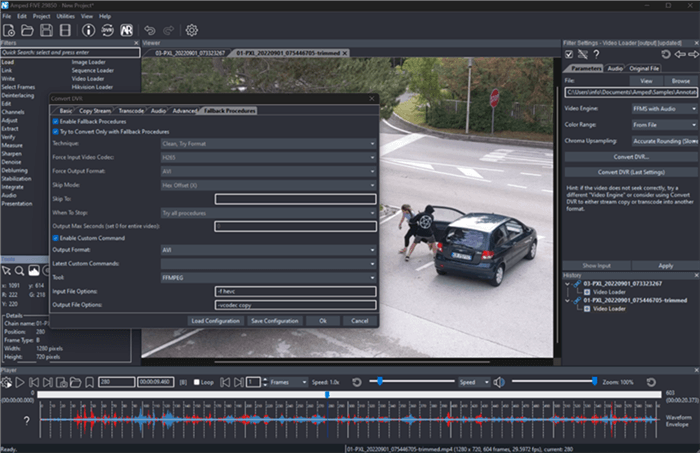This screenshot has width=700, height=453.
Task: Toggle the Enable Fallback Procedures checkbox
Action: point(56,120)
